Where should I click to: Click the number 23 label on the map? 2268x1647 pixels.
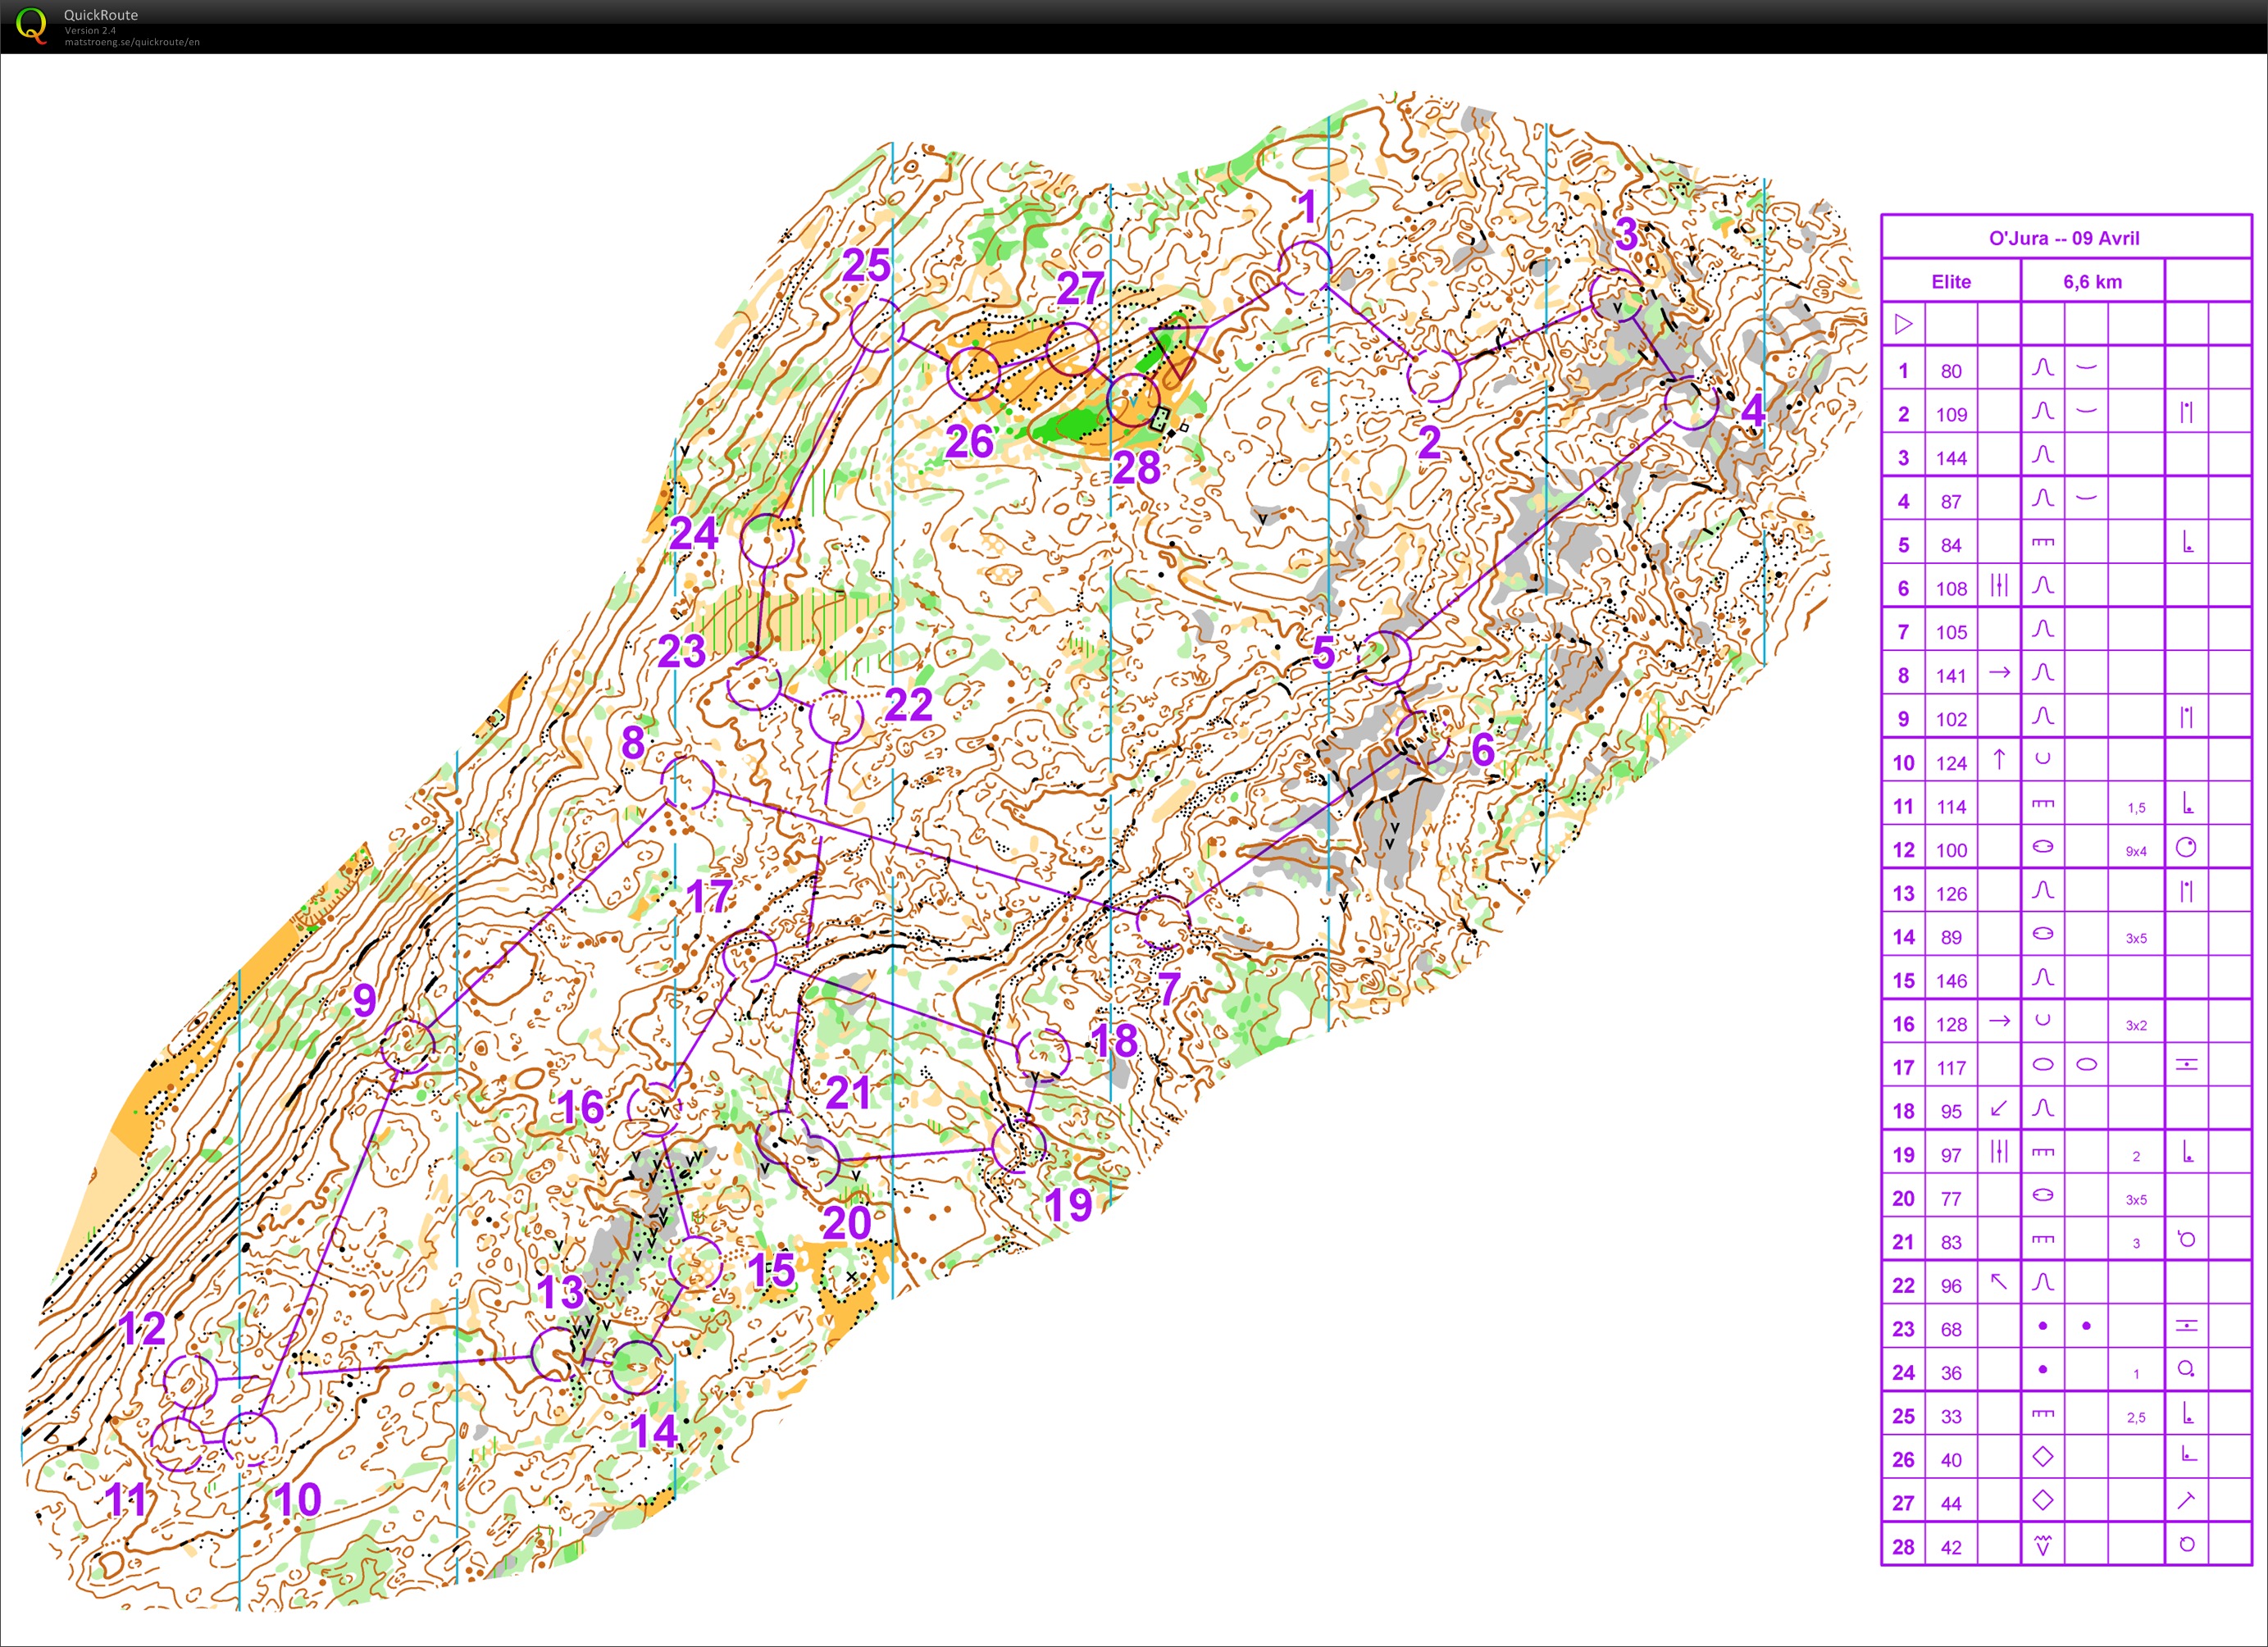point(682,651)
